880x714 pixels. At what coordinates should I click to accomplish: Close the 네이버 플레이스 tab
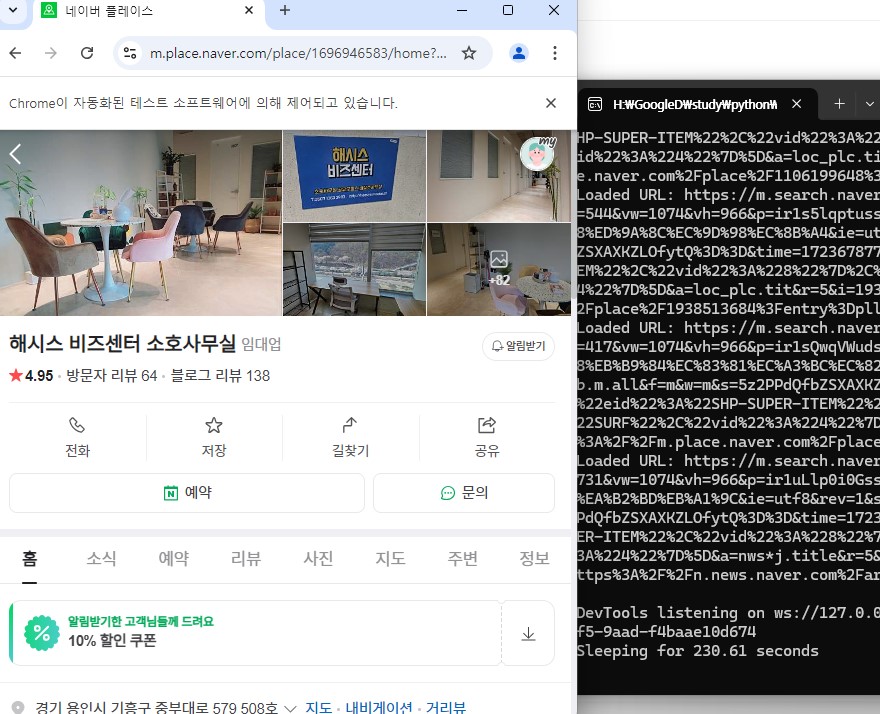coord(249,10)
